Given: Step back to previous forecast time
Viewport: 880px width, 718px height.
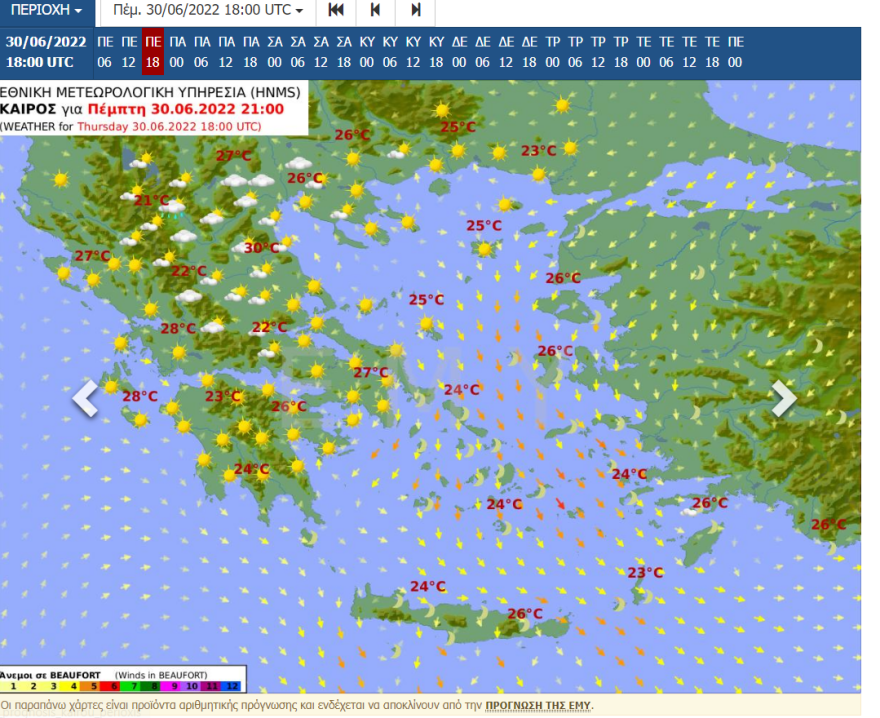Looking at the screenshot, I should click(376, 11).
